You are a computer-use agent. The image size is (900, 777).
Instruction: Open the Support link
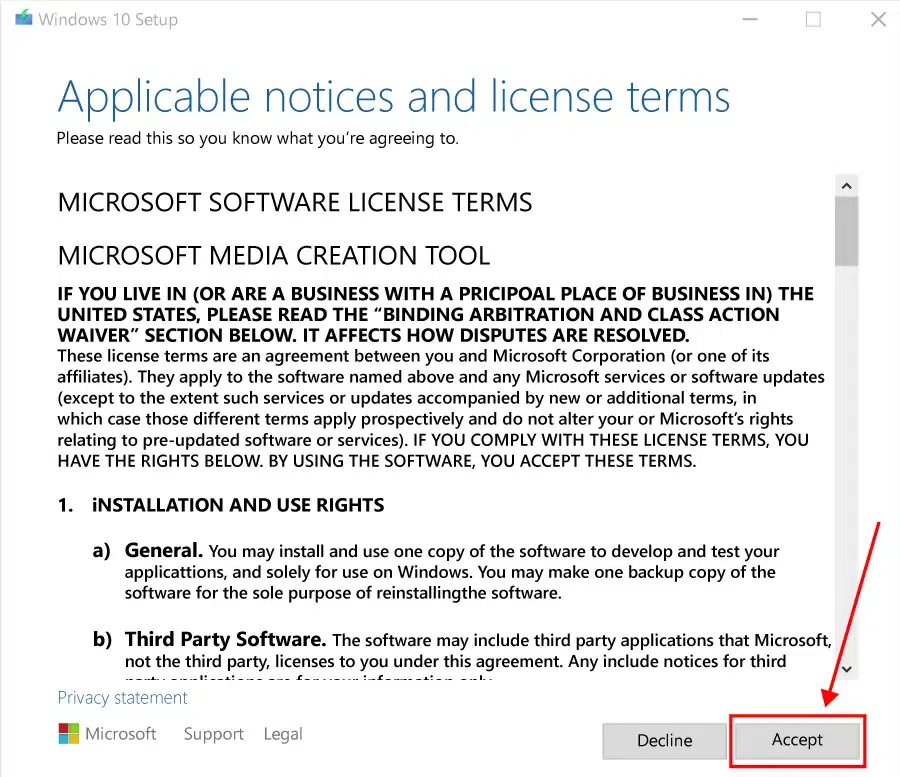click(214, 734)
